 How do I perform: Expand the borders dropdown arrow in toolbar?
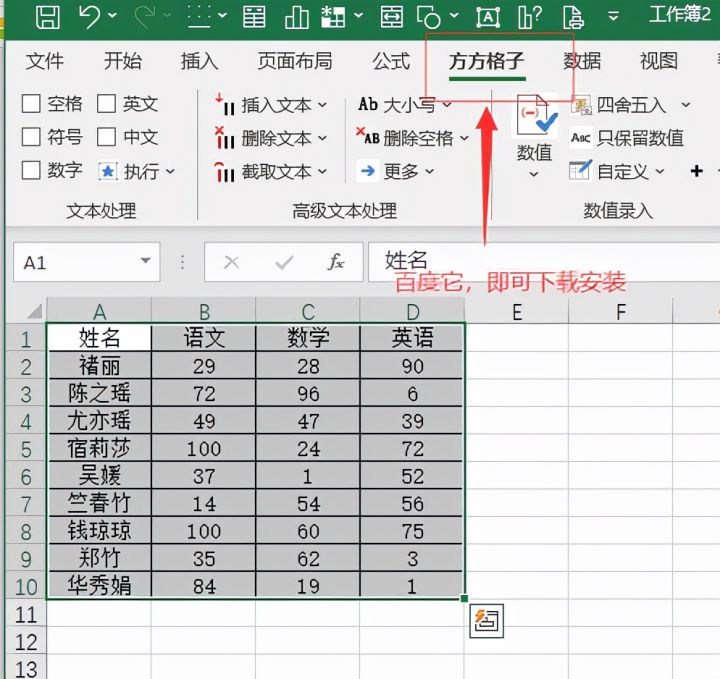pyautogui.click(x=222, y=16)
